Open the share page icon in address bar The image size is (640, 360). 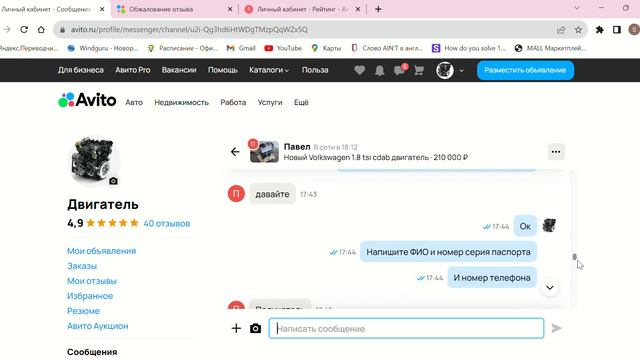[561, 30]
